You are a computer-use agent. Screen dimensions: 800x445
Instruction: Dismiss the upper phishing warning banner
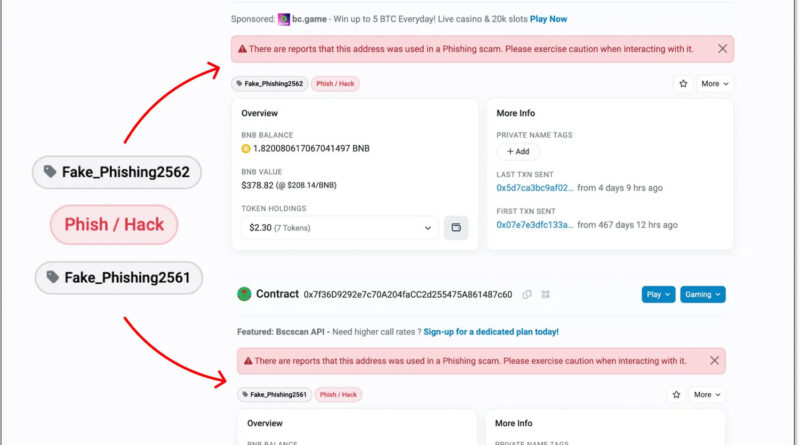coord(722,48)
